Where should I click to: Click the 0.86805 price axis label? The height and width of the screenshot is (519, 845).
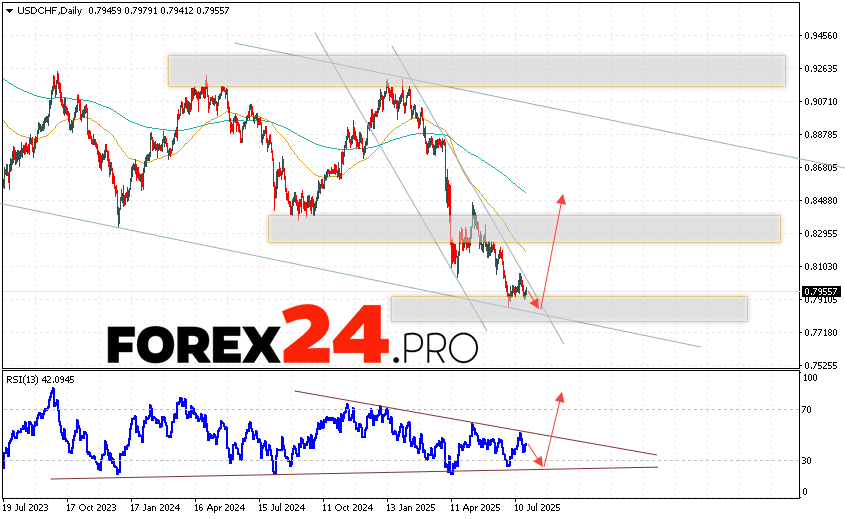[822, 167]
